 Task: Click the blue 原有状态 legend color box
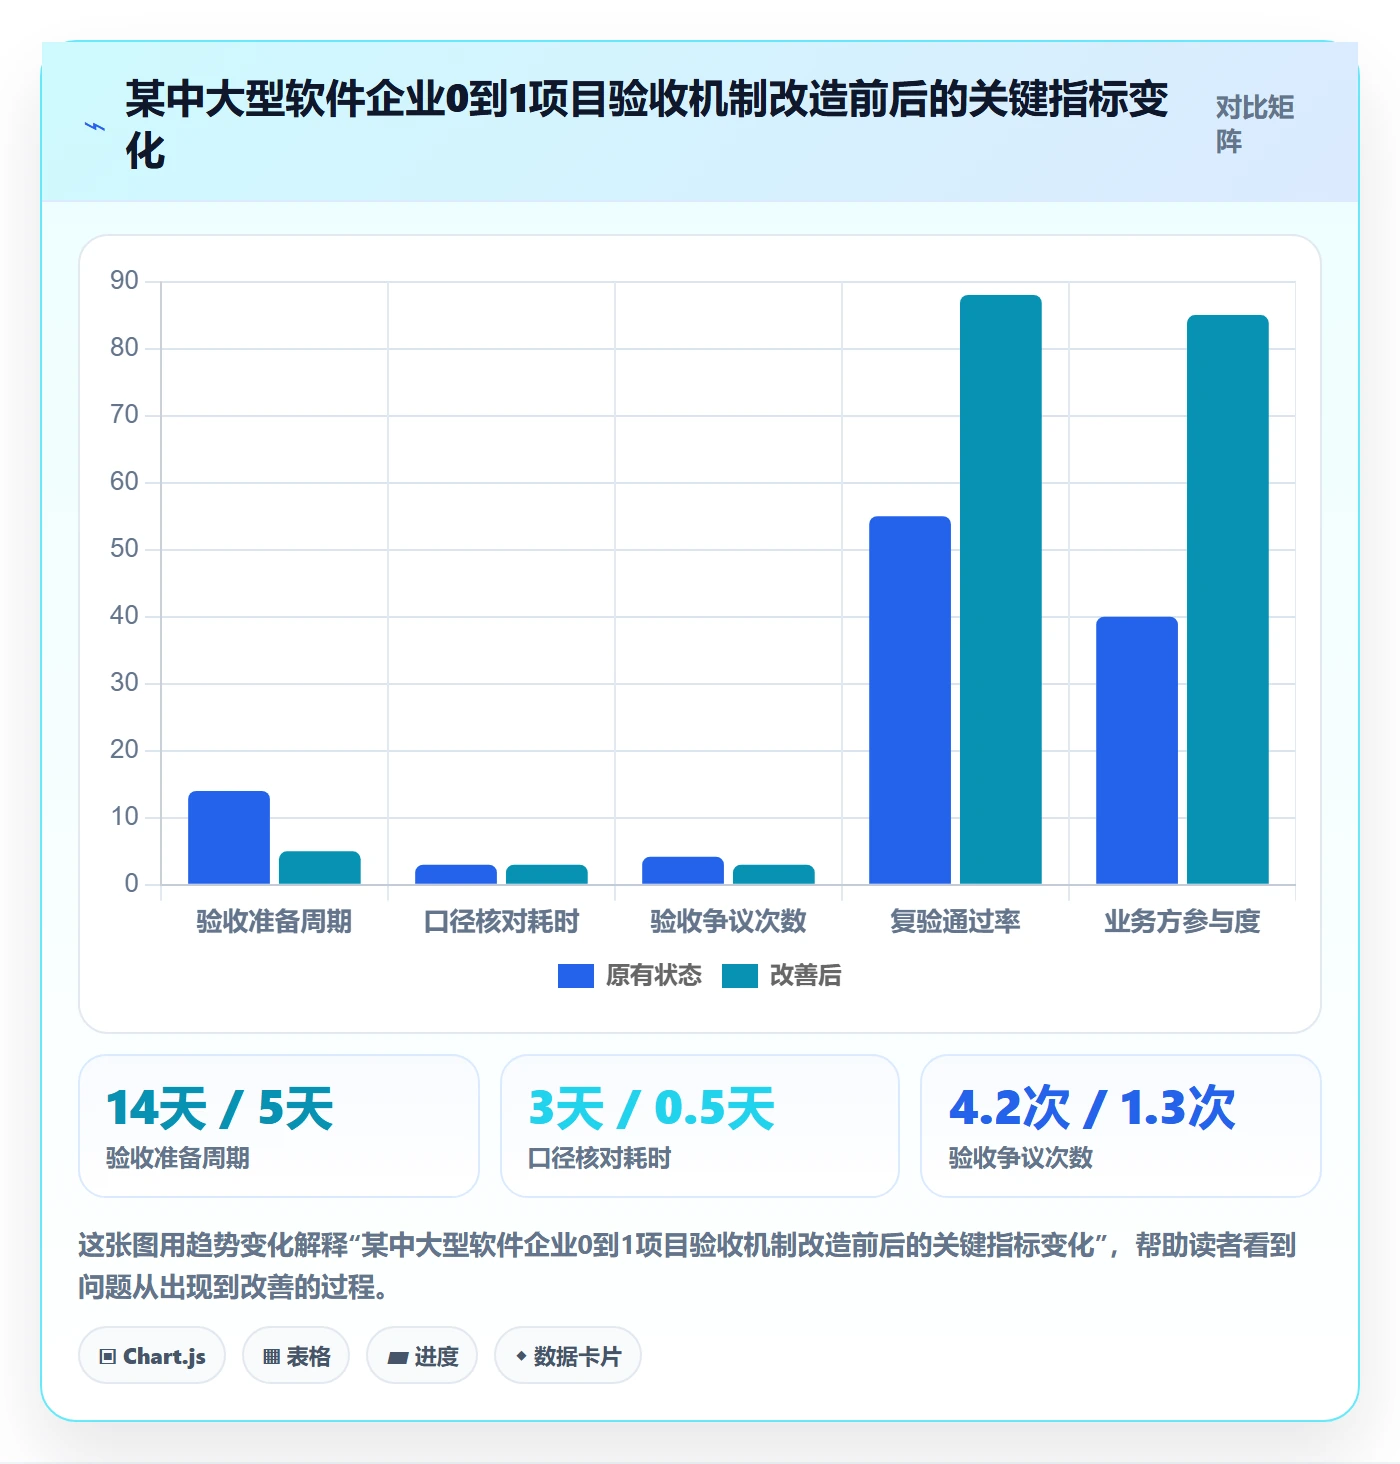pos(576,976)
